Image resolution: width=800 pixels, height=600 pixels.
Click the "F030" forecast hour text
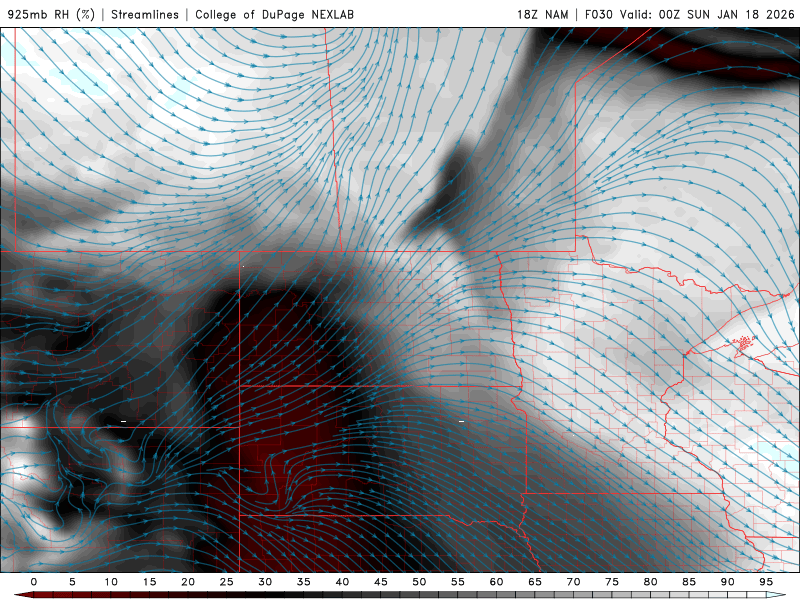click(598, 14)
